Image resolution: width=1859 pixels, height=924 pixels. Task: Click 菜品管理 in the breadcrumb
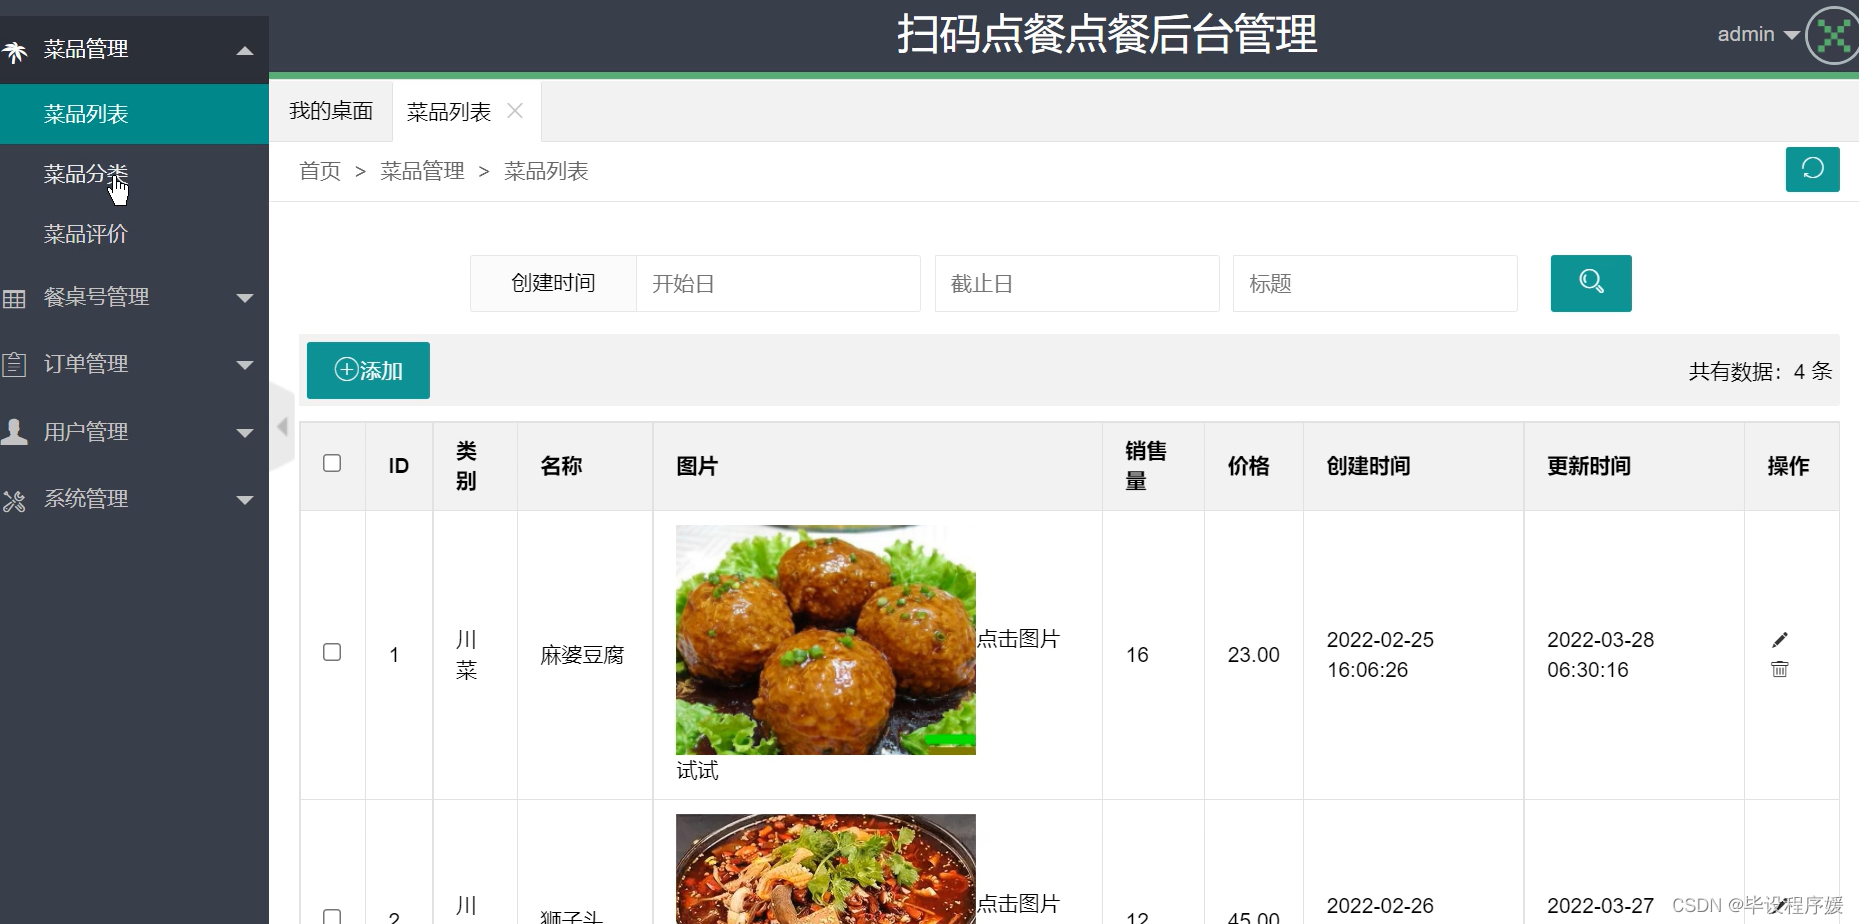[x=422, y=171]
